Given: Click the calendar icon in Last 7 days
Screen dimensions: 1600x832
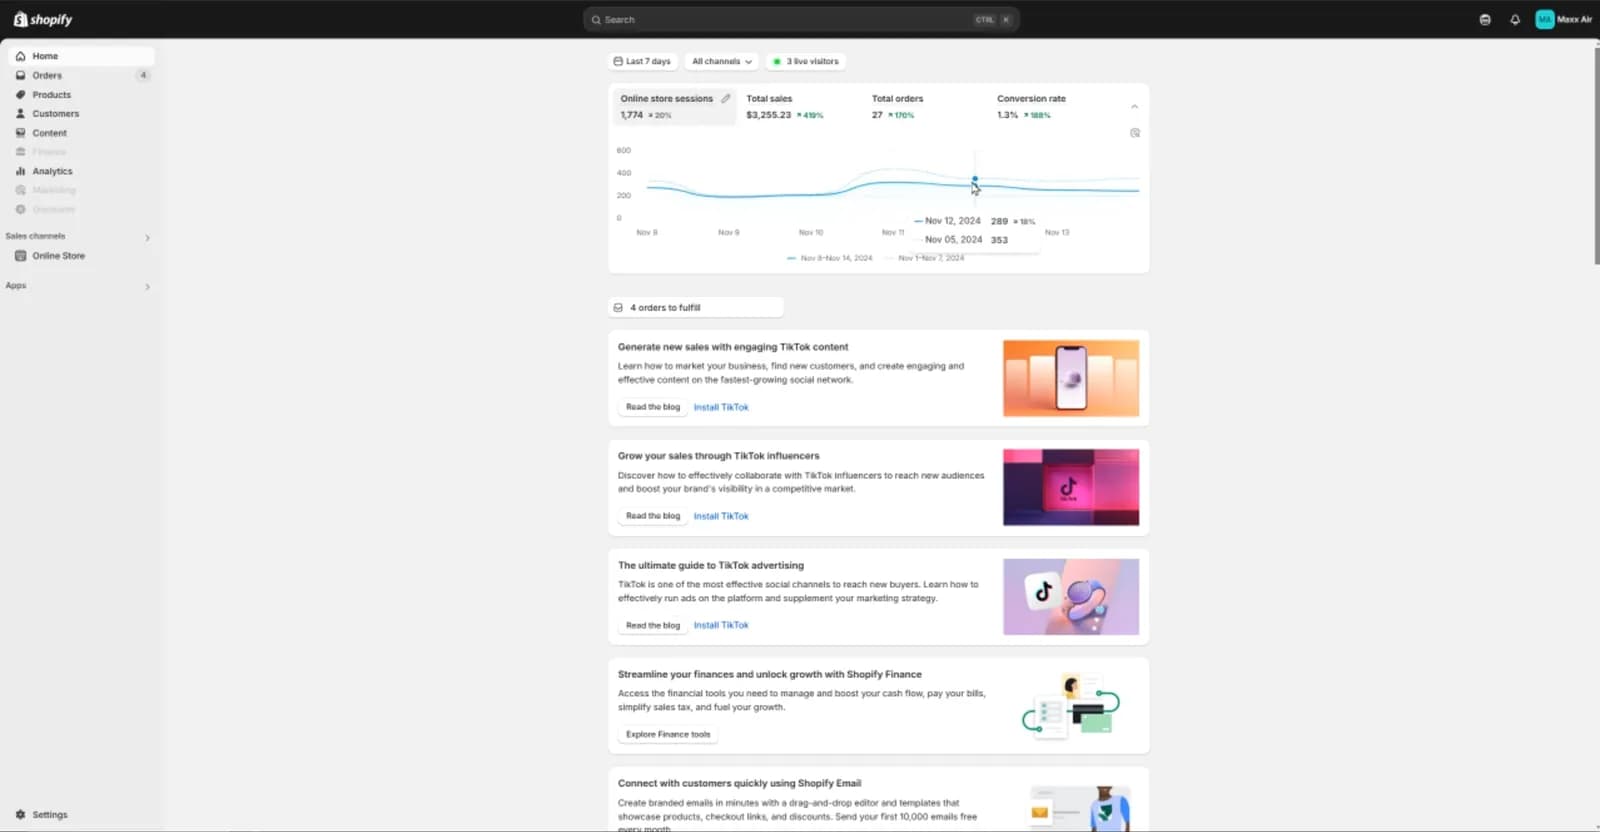Looking at the screenshot, I should click(x=618, y=61).
